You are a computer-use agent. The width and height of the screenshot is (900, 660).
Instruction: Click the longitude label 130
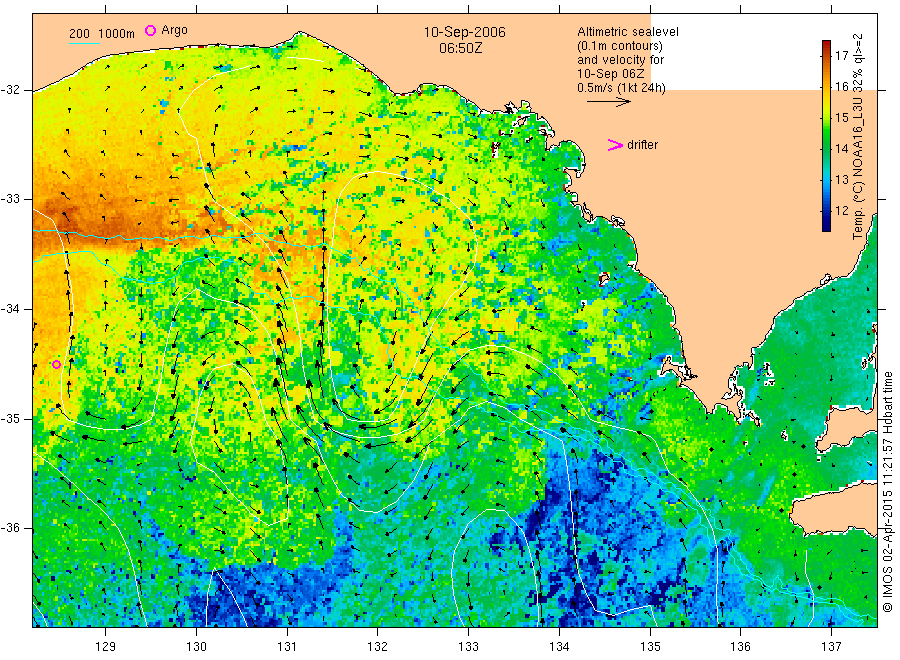pyautogui.click(x=196, y=647)
